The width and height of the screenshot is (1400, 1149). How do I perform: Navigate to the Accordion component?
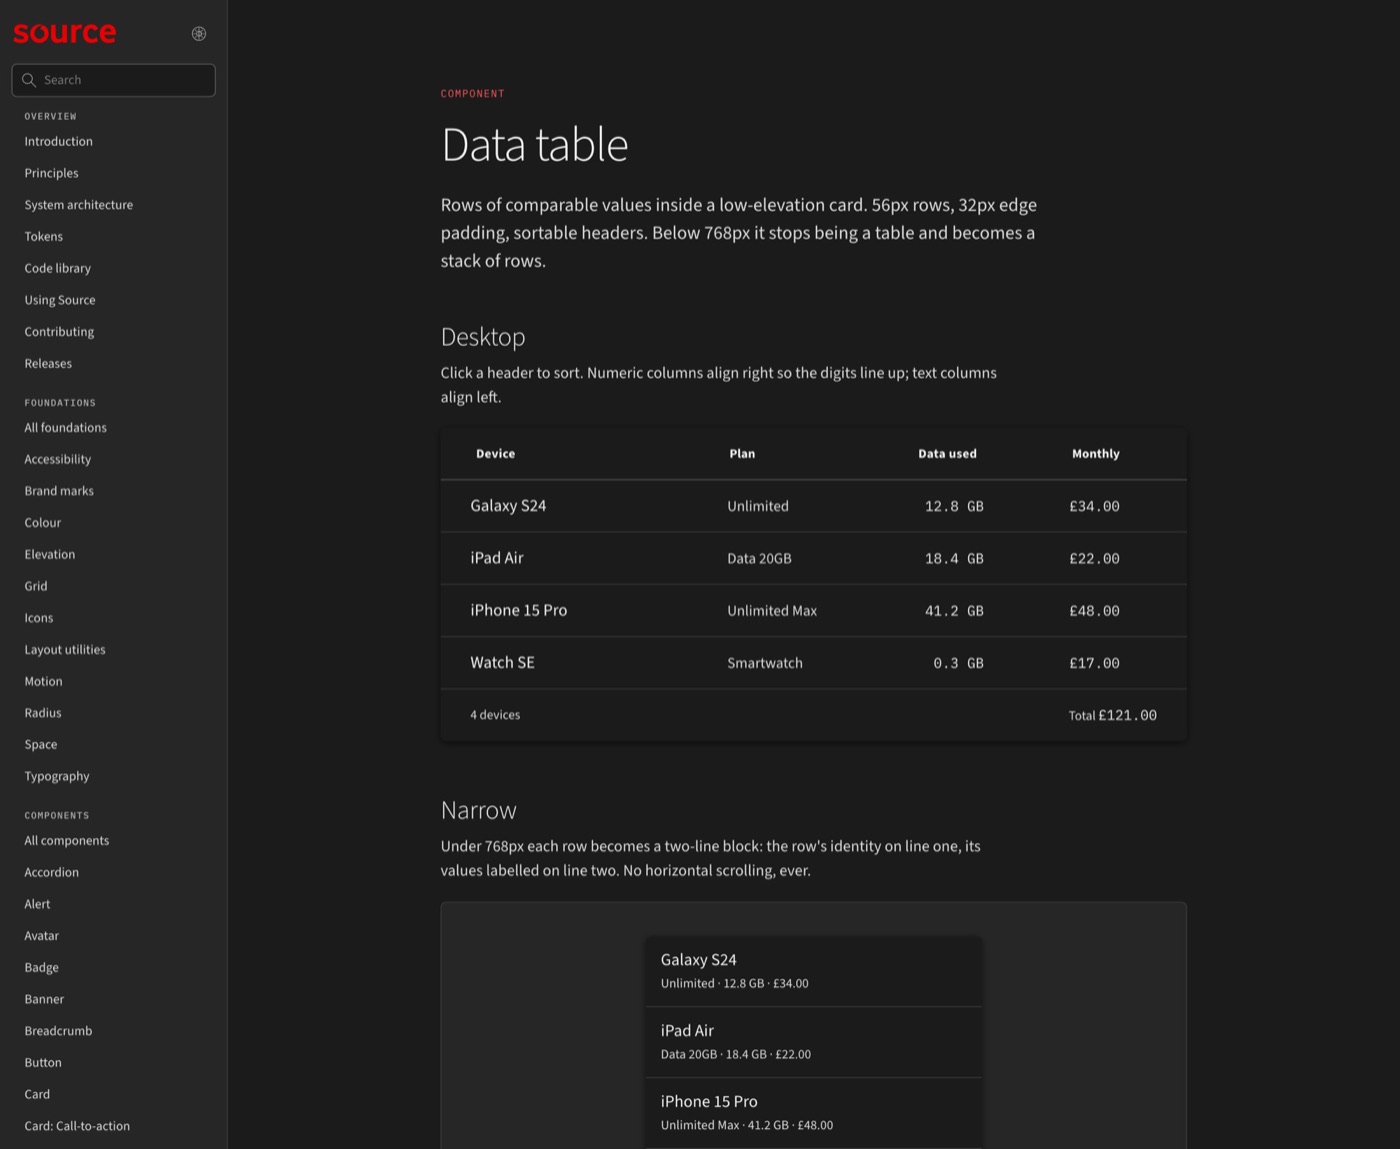coord(51,873)
